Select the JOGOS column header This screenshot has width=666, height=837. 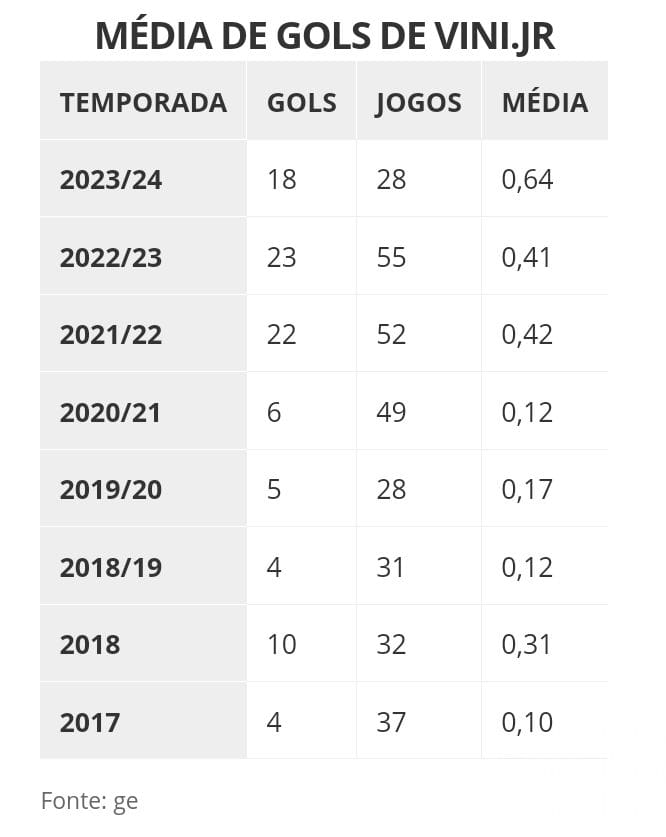click(418, 103)
